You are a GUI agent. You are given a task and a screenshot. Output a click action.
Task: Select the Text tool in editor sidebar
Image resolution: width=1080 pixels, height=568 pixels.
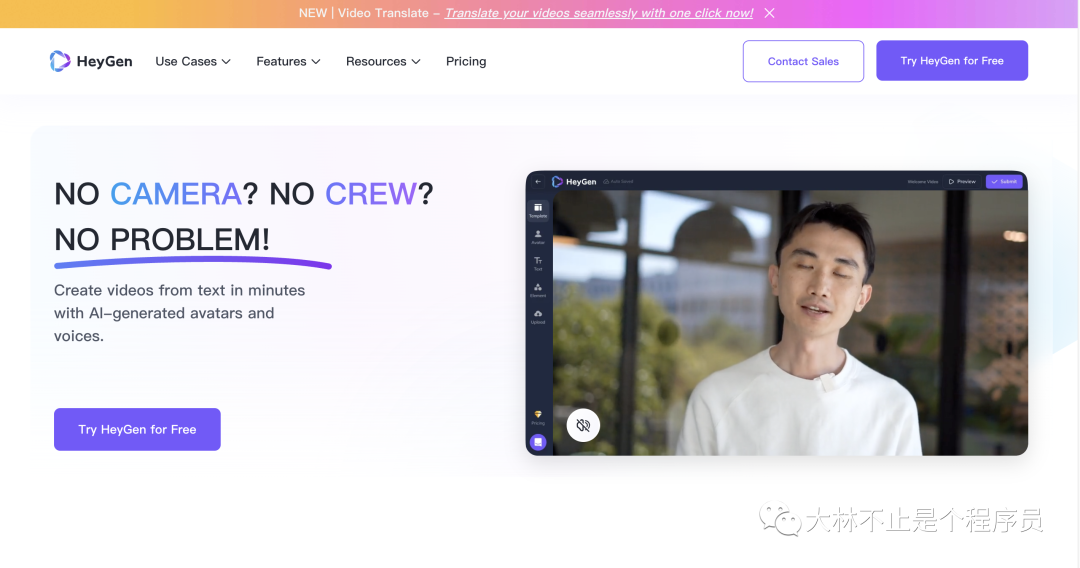(538, 263)
